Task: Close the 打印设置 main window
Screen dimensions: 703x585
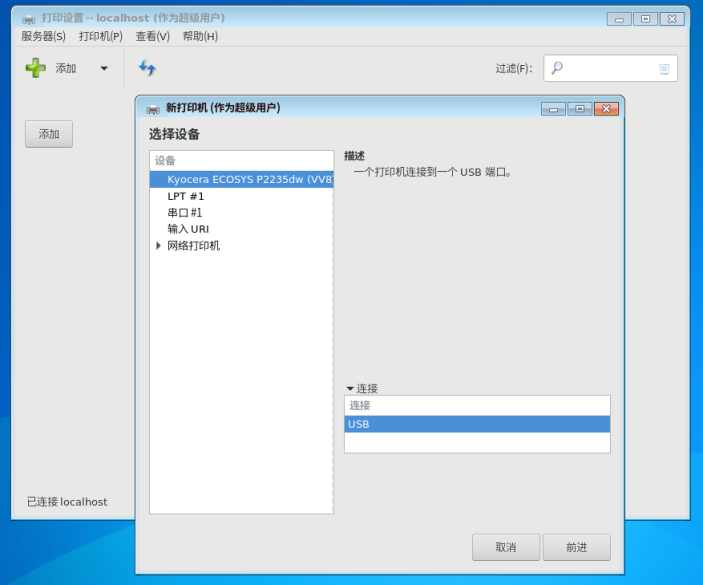Action: (x=672, y=19)
